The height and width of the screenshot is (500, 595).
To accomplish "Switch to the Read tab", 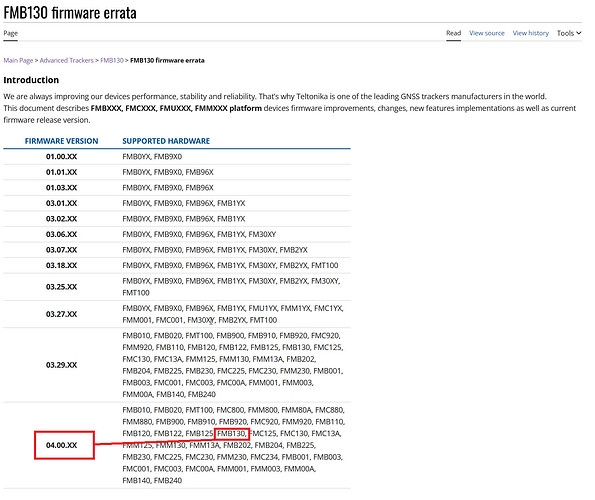I will pyautogui.click(x=453, y=33).
